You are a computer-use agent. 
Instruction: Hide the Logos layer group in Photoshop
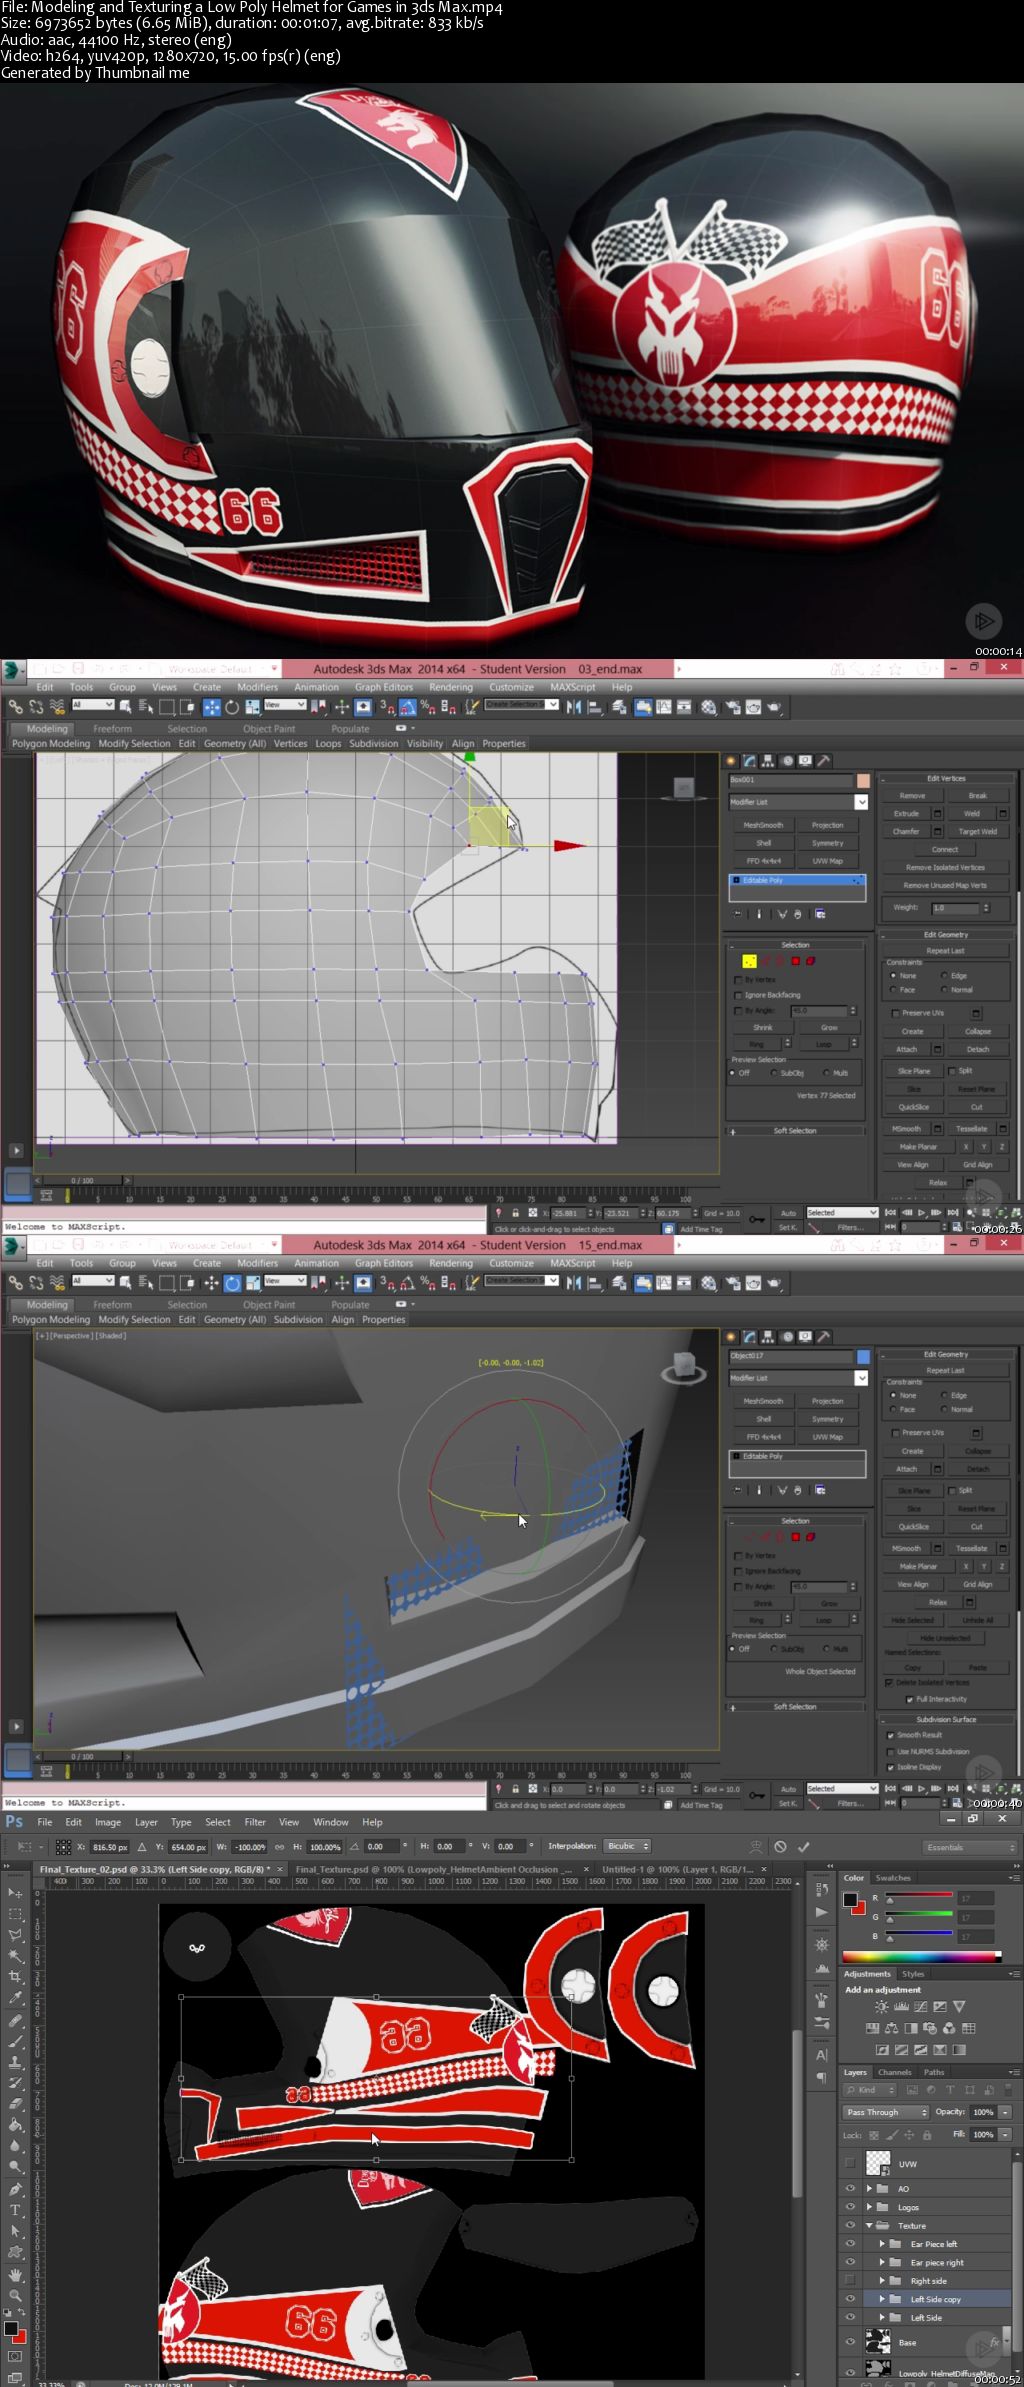pos(850,2207)
